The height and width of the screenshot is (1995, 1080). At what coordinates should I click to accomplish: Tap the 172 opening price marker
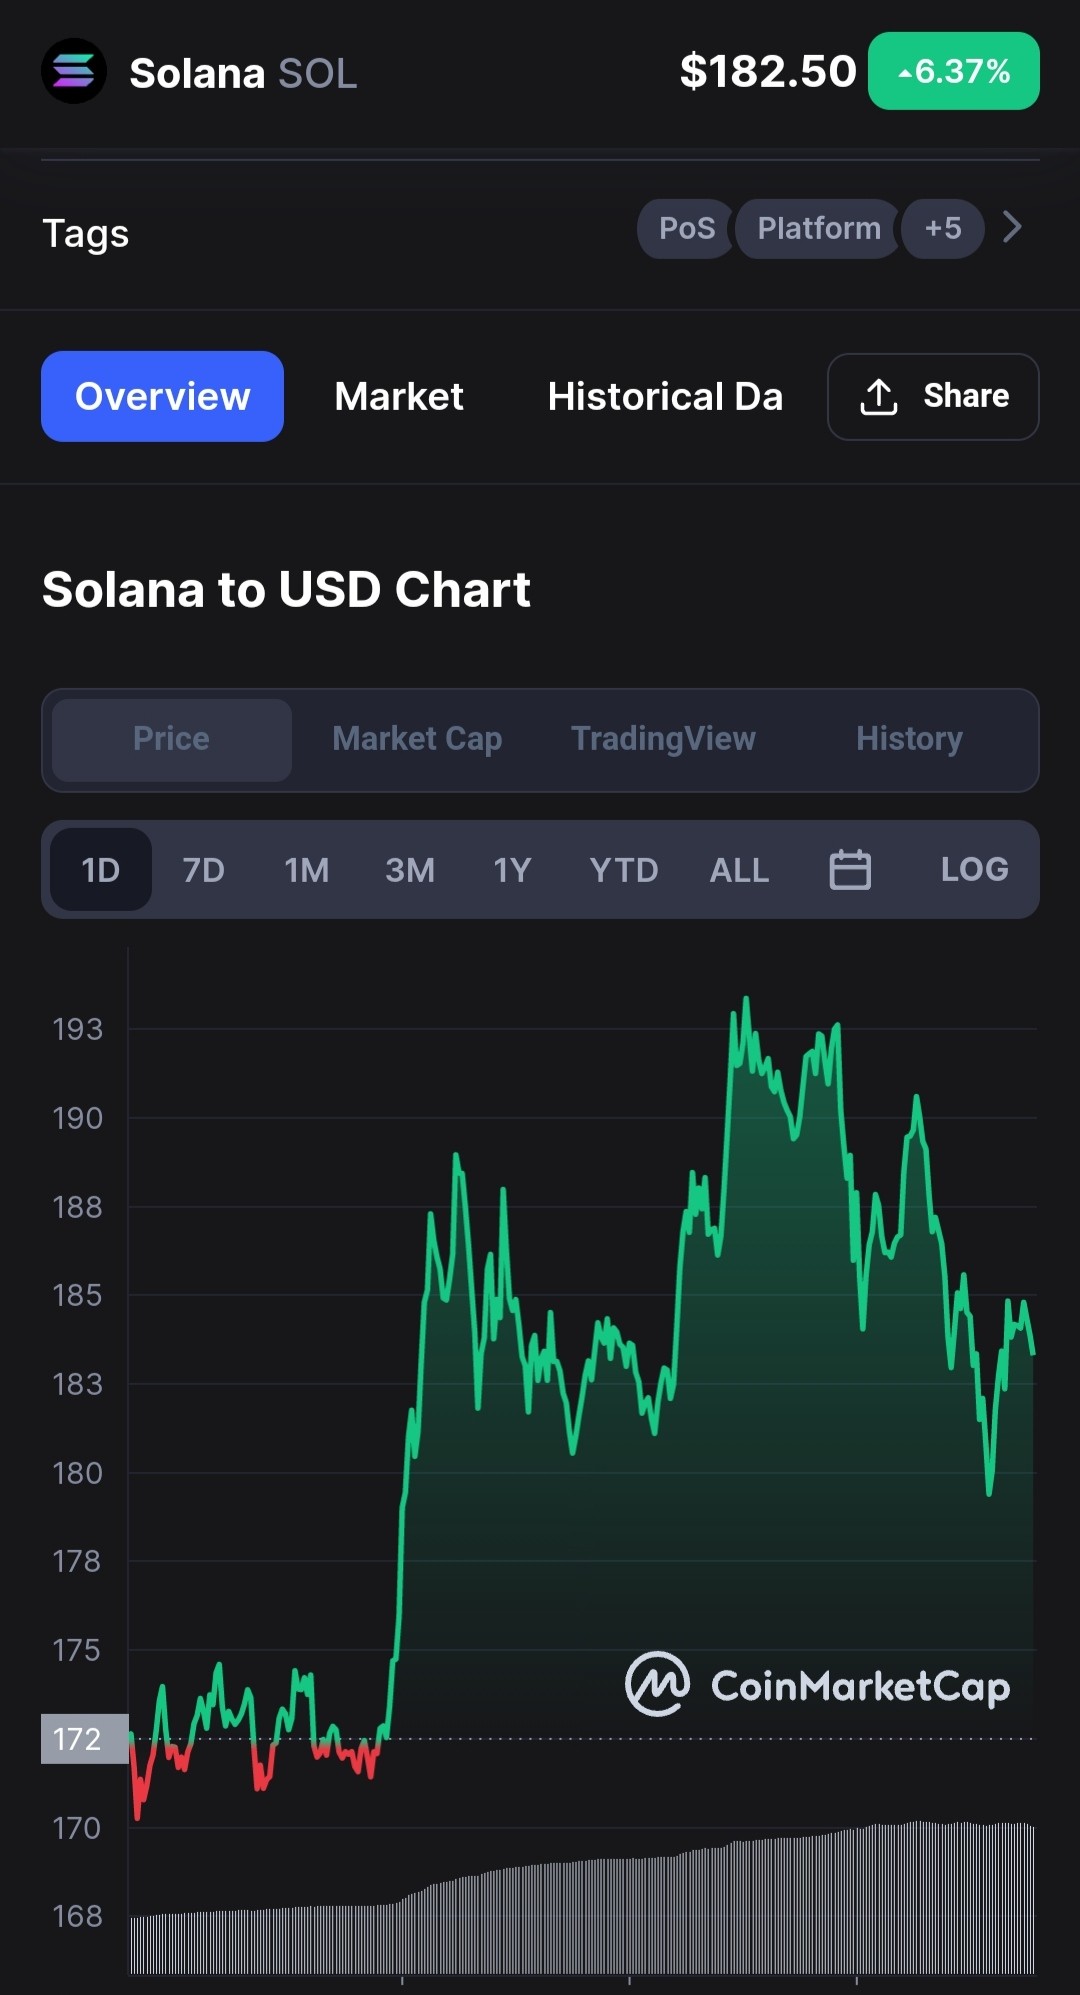[x=85, y=1739]
